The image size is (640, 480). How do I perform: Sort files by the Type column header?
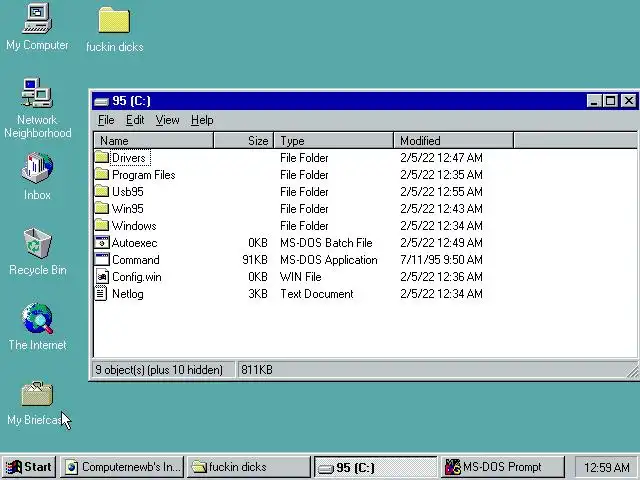click(x=333, y=141)
